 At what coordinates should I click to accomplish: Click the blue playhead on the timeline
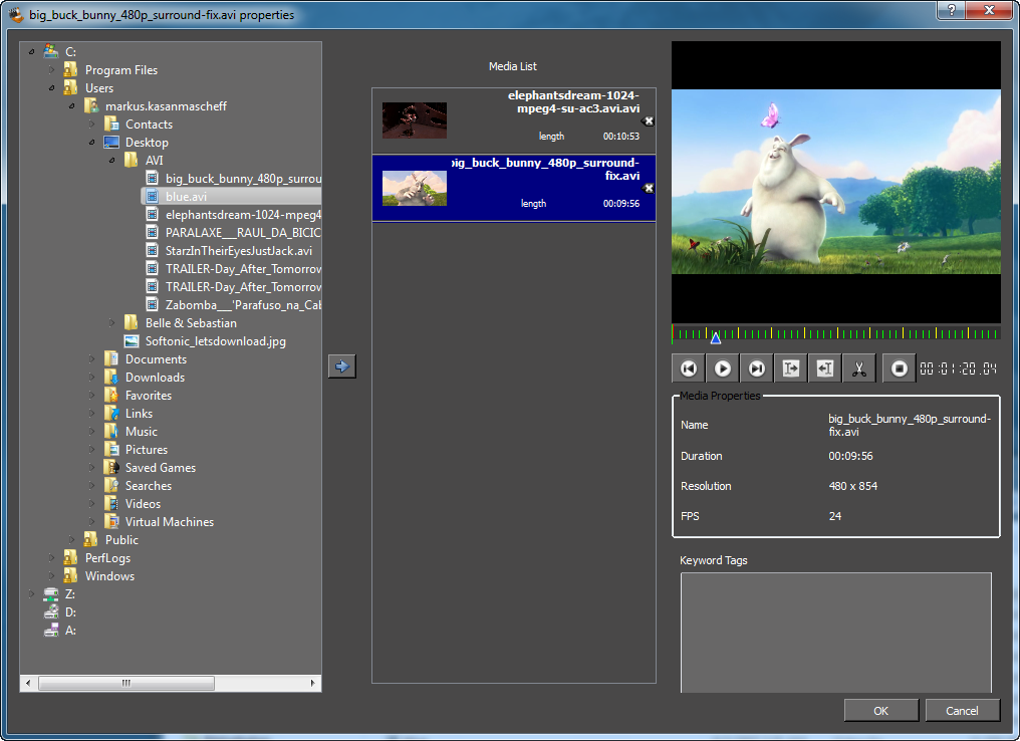click(x=715, y=338)
